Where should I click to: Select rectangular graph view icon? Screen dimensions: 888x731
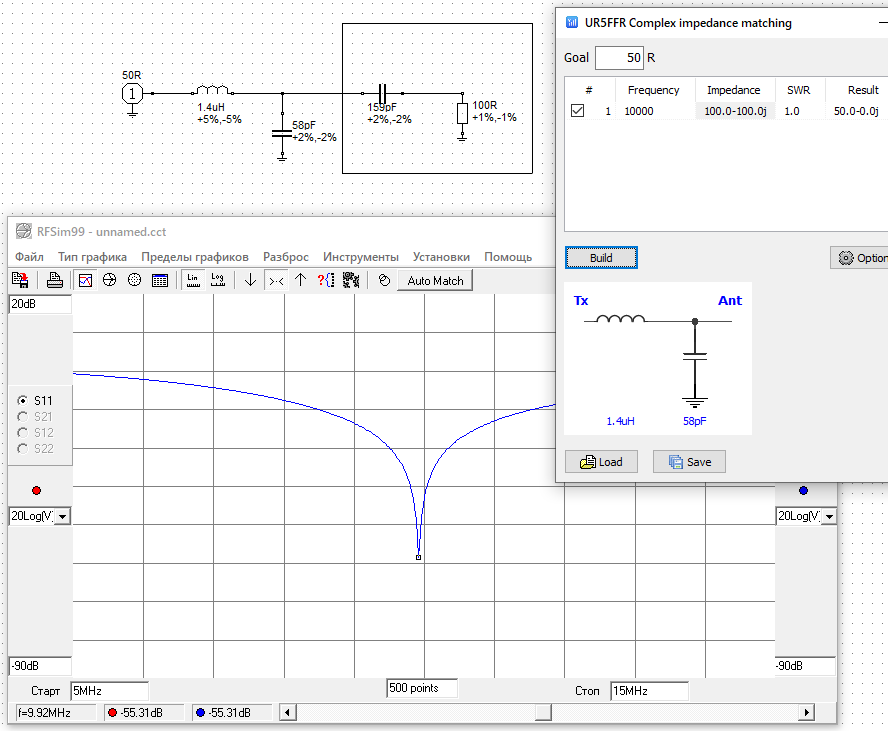click(86, 280)
